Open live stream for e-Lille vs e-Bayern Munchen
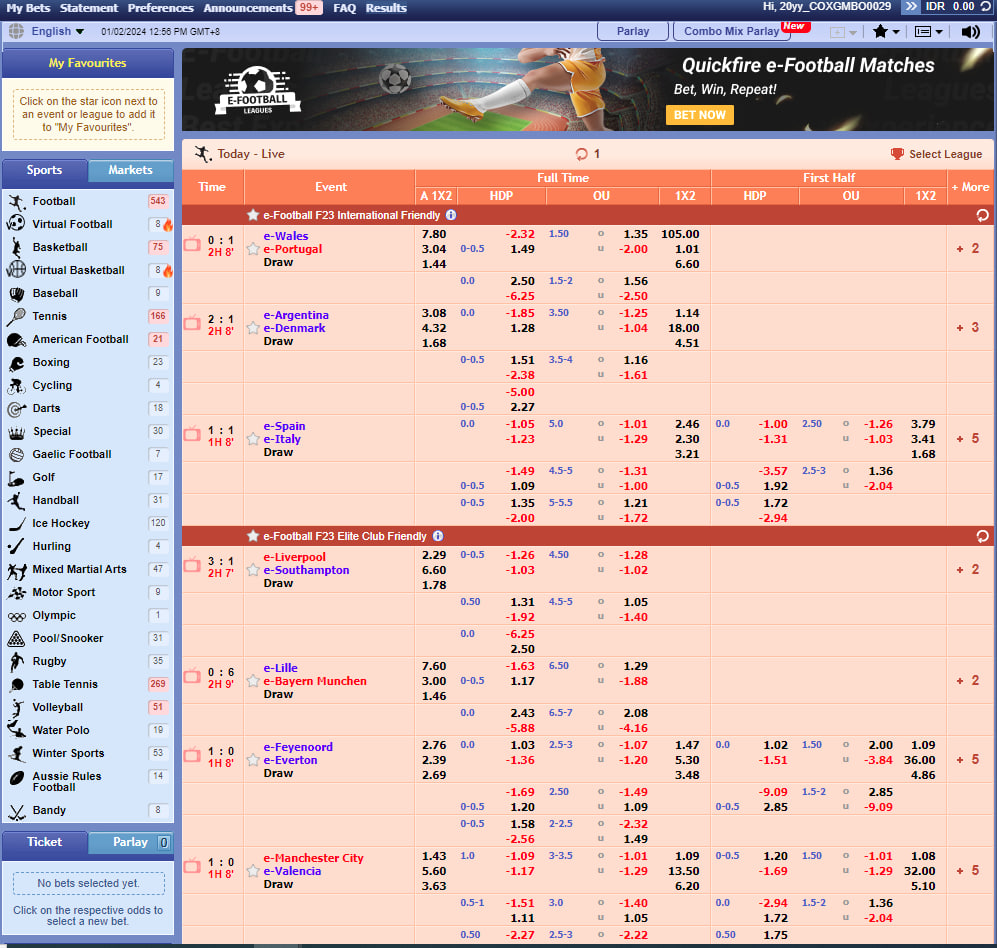Image resolution: width=997 pixels, height=948 pixels. (x=192, y=677)
